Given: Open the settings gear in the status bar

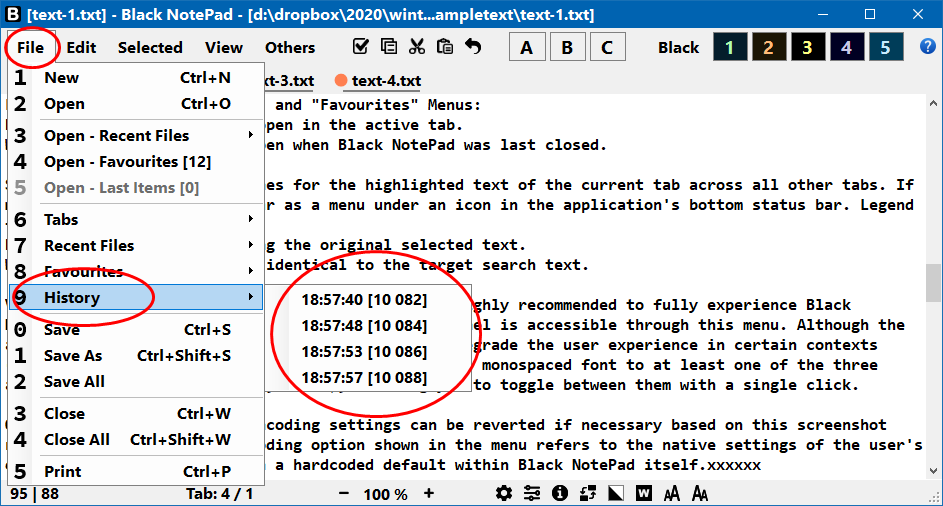Looking at the screenshot, I should point(504,494).
